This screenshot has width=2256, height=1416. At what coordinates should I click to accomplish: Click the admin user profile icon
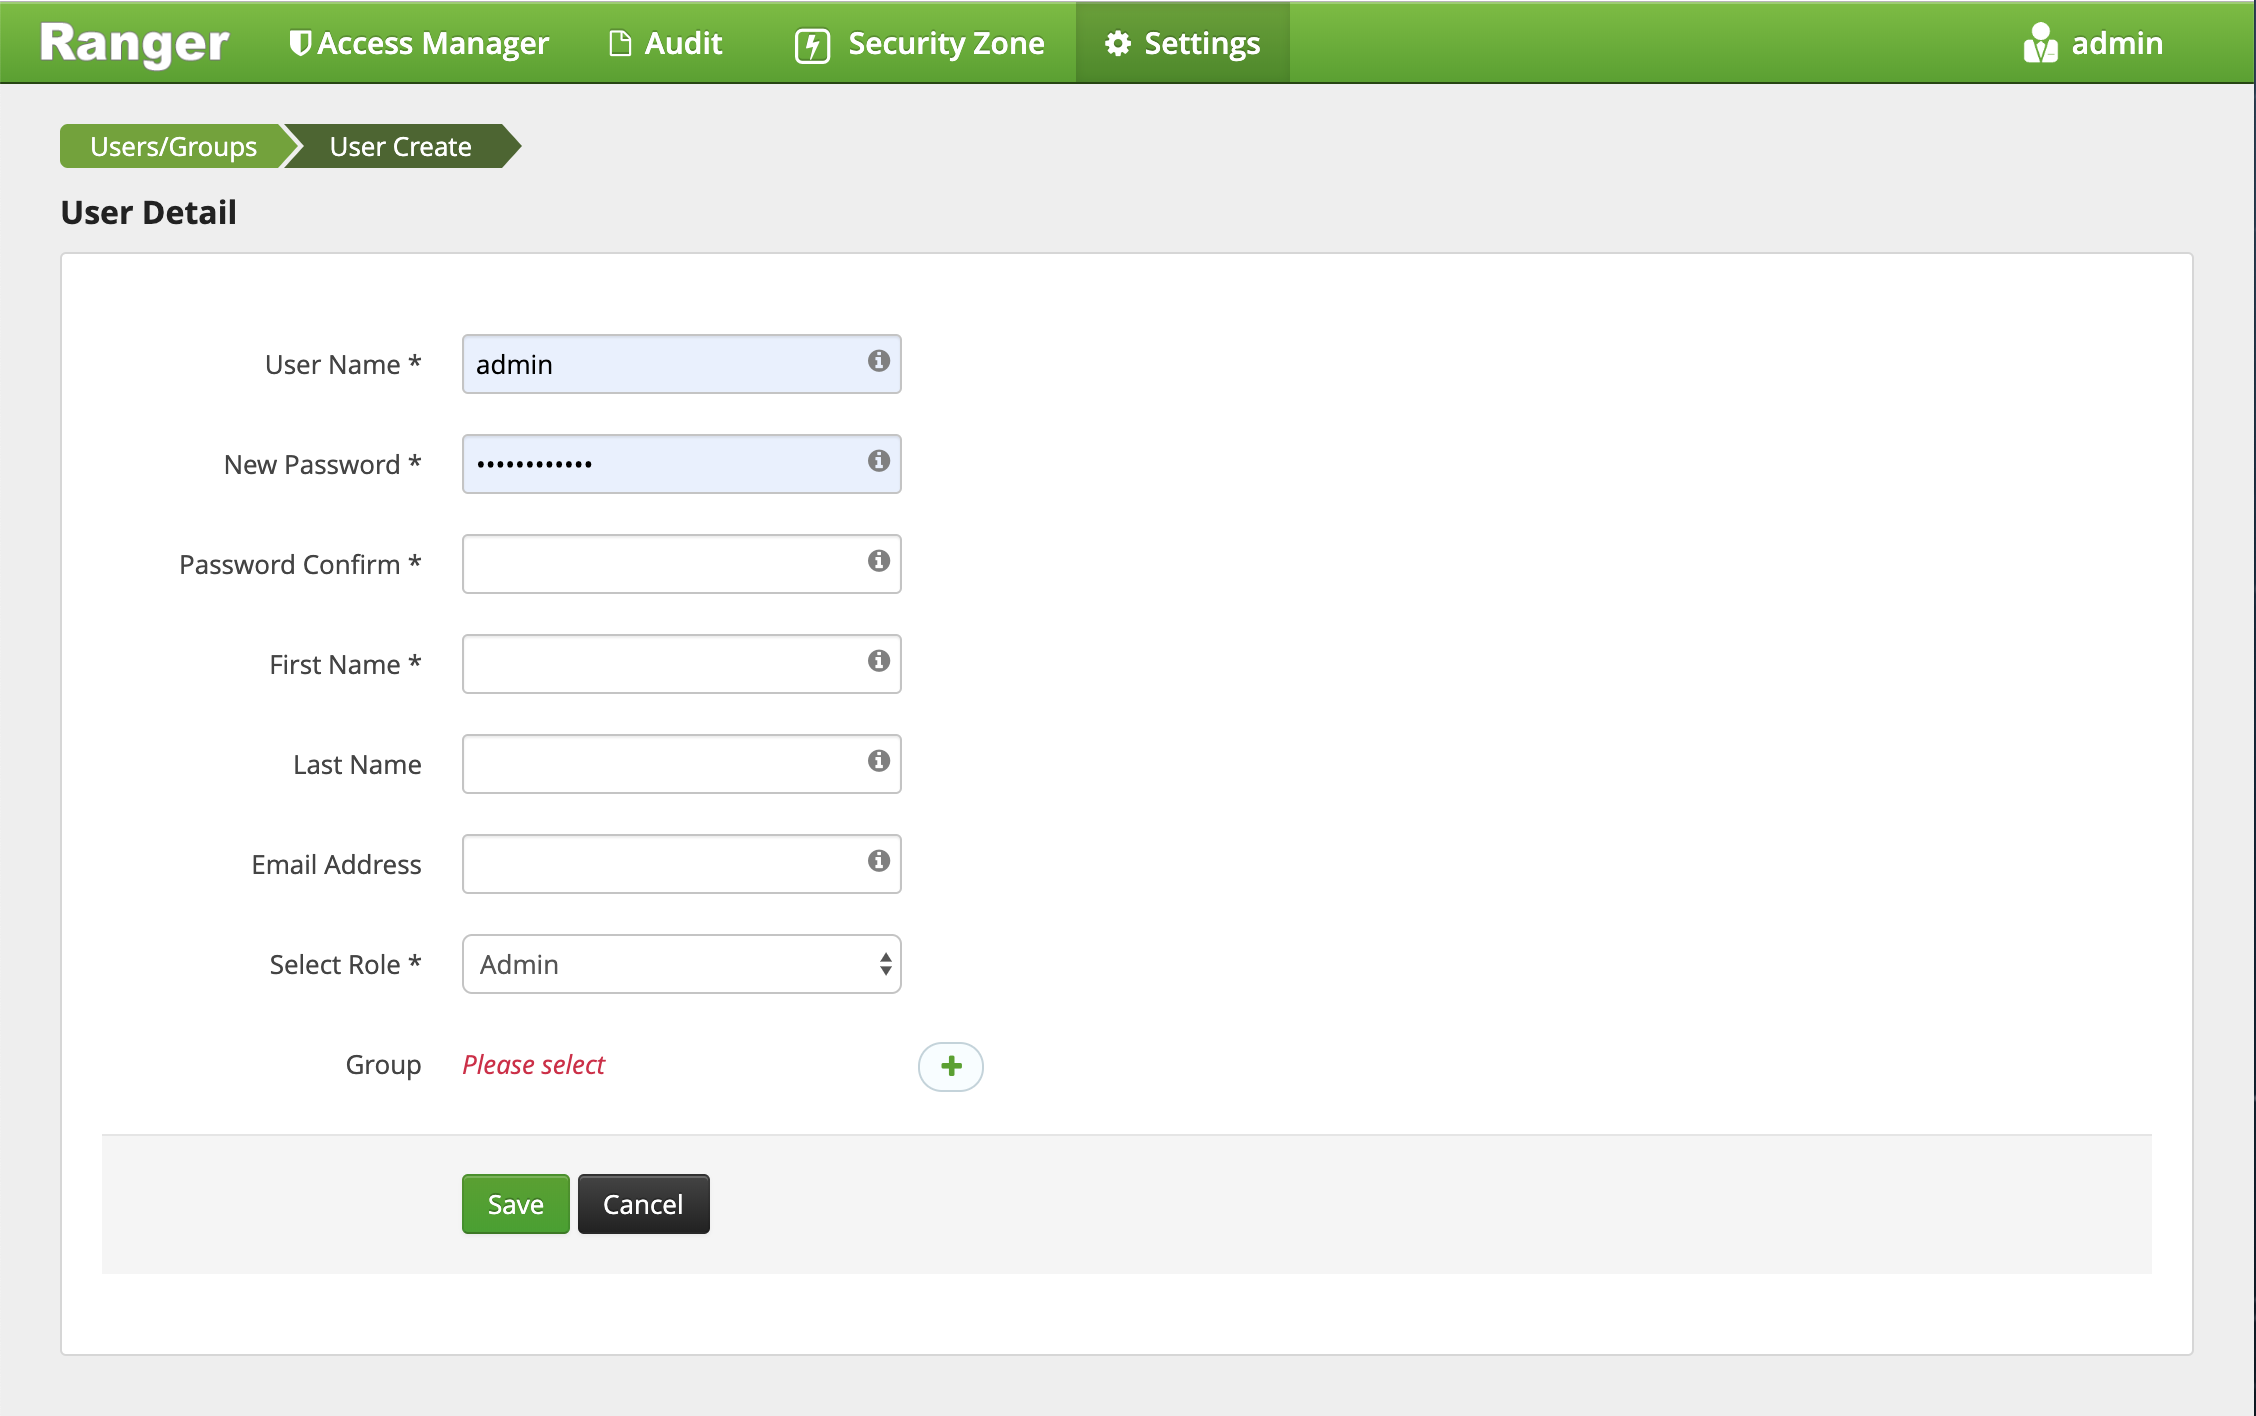pos(2040,43)
